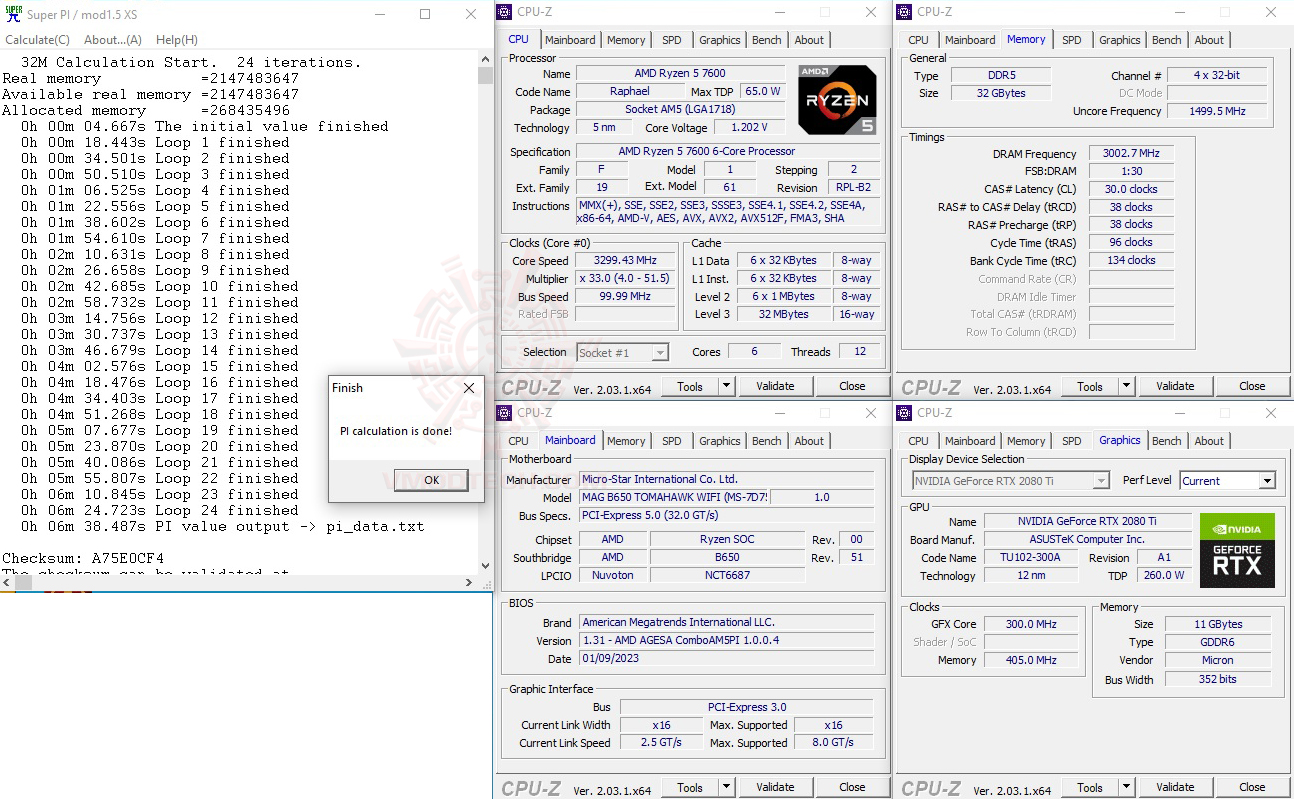
Task: Open the Mainboard tab in the Graphics window
Action: 970,441
